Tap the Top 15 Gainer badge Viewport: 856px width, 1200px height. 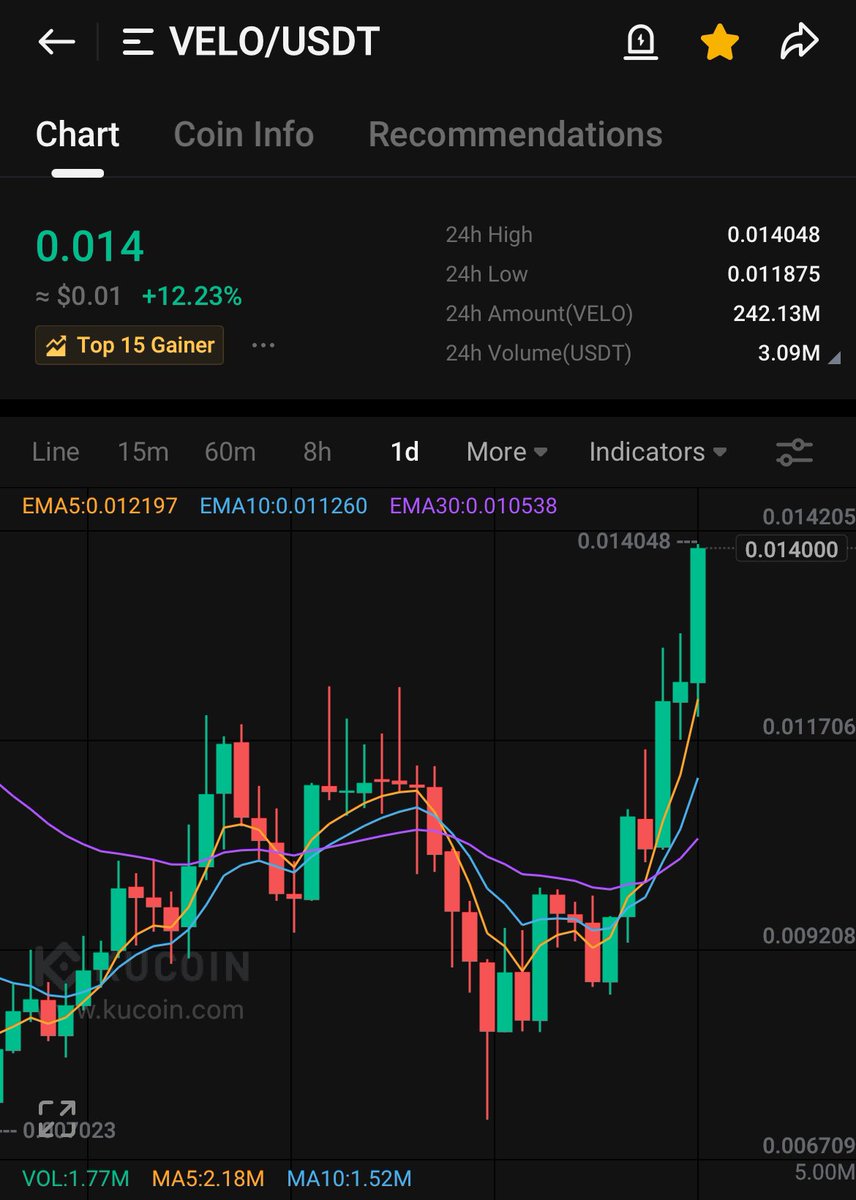point(129,345)
